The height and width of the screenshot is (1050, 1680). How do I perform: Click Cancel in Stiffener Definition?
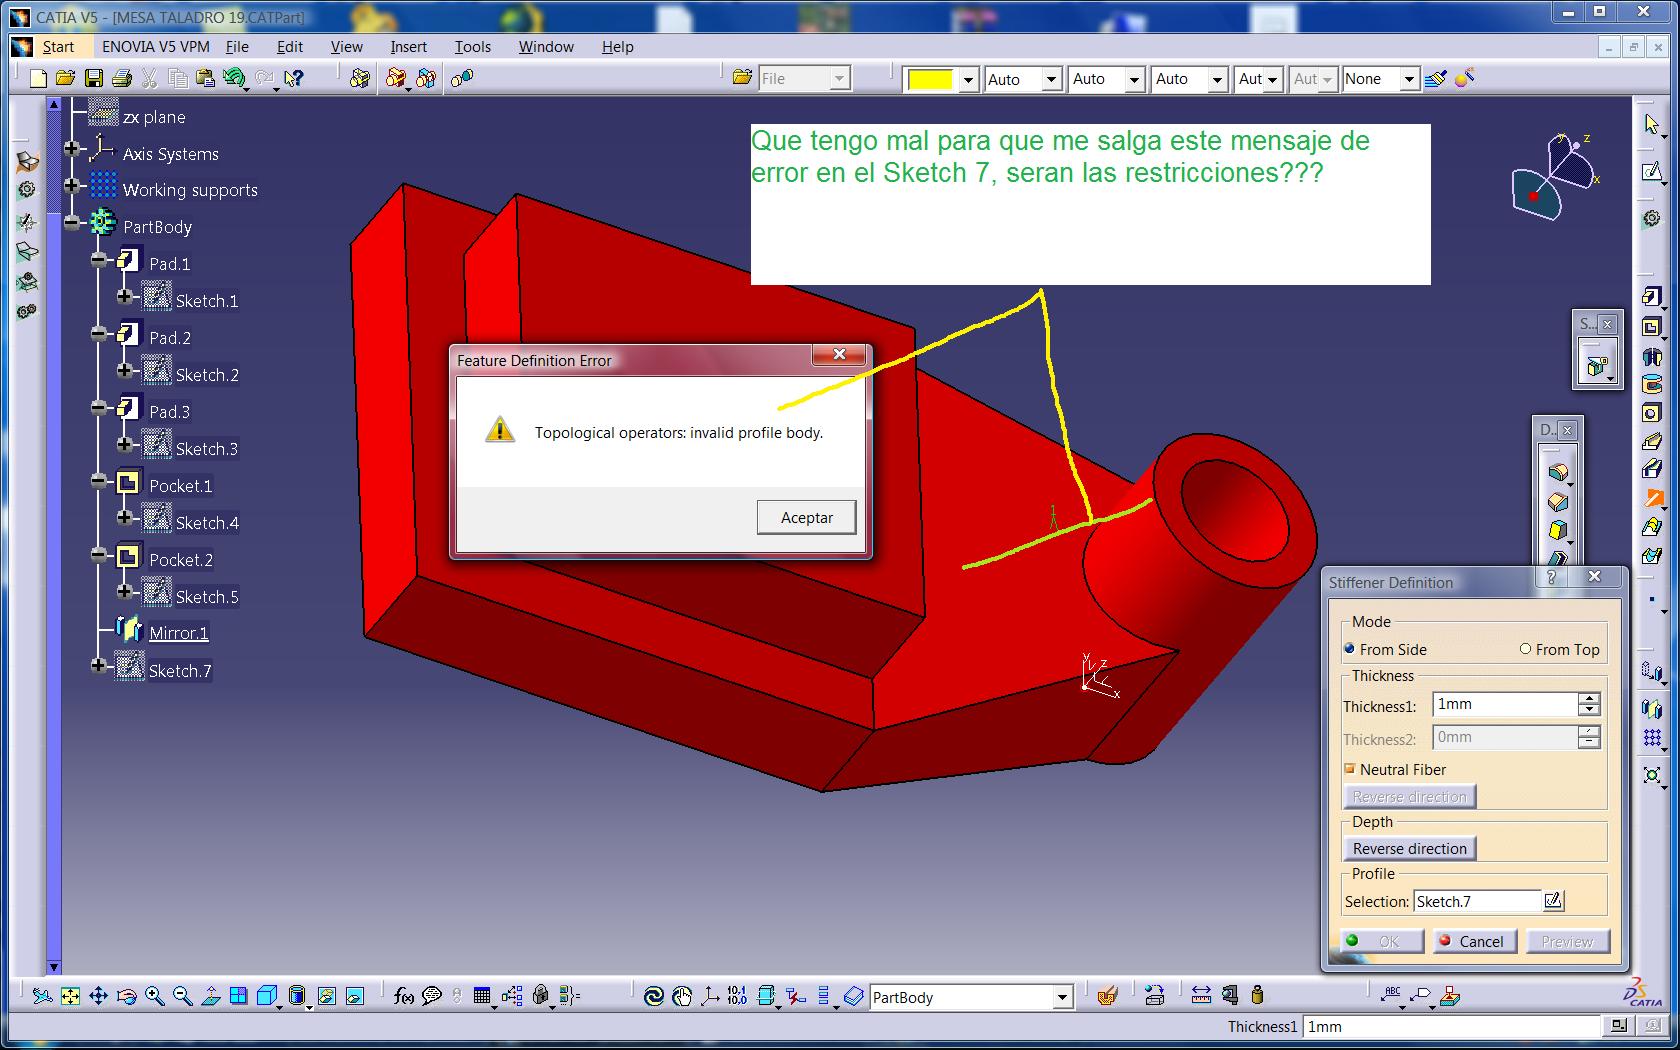1475,941
